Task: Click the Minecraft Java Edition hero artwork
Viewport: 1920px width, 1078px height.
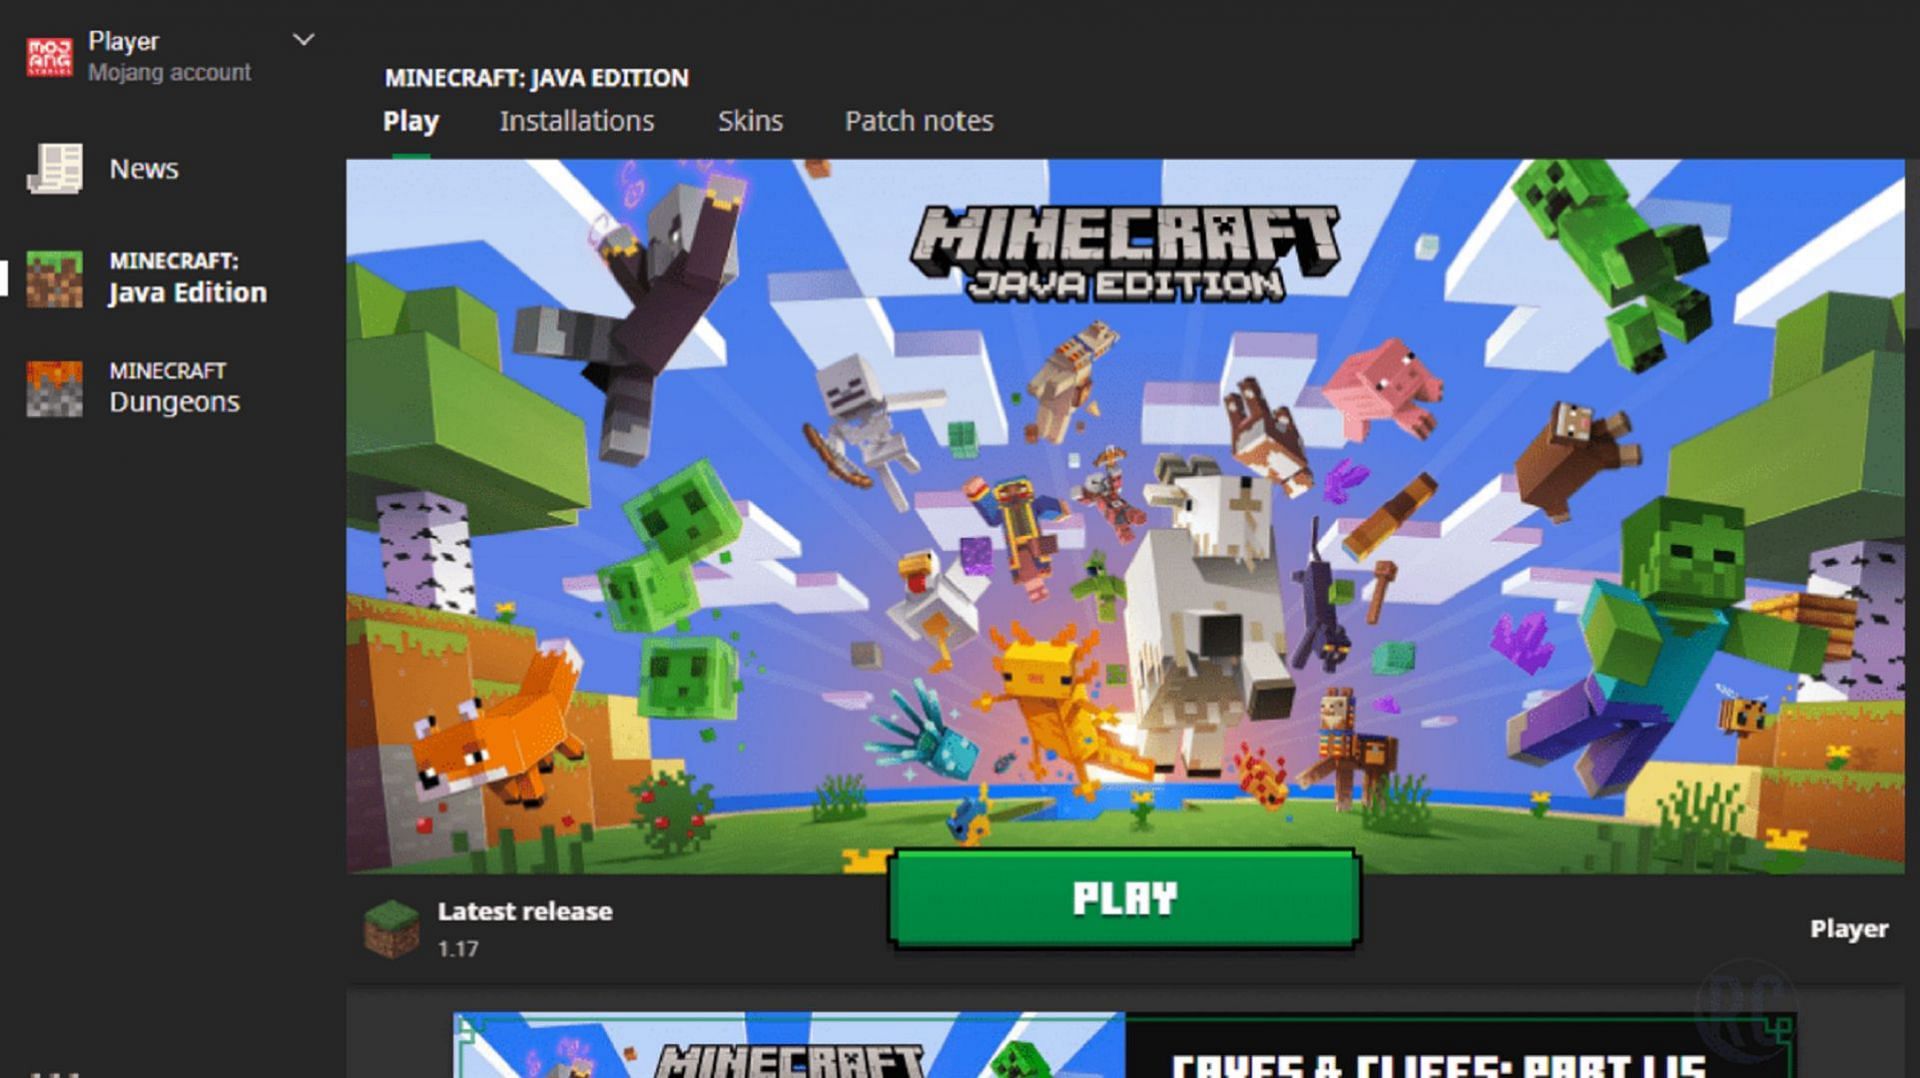Action: 1125,516
